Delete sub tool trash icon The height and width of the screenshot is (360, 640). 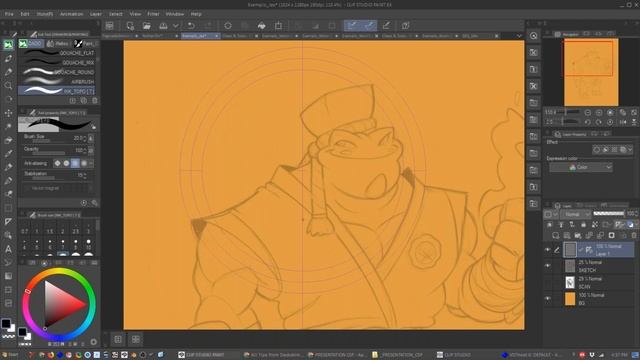tap(95, 100)
